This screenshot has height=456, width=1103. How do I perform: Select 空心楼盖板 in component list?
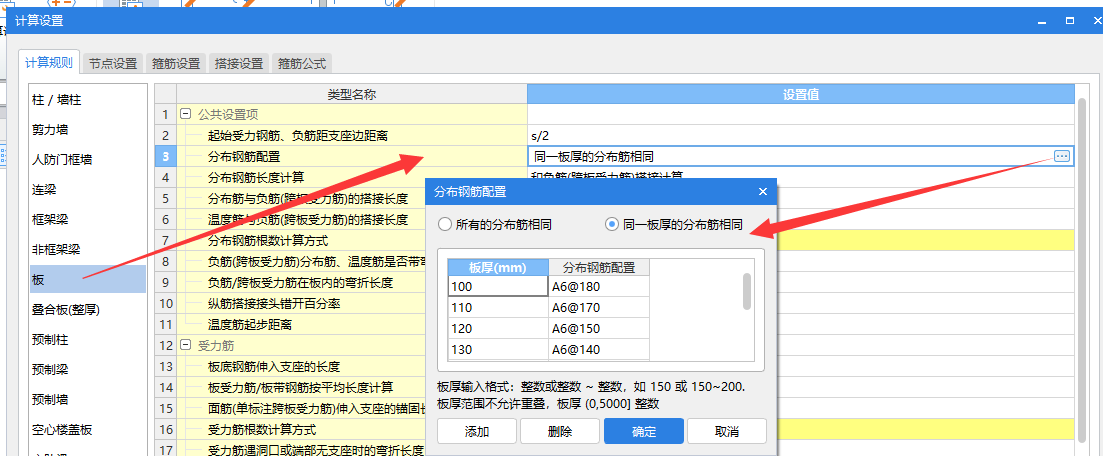click(x=88, y=429)
